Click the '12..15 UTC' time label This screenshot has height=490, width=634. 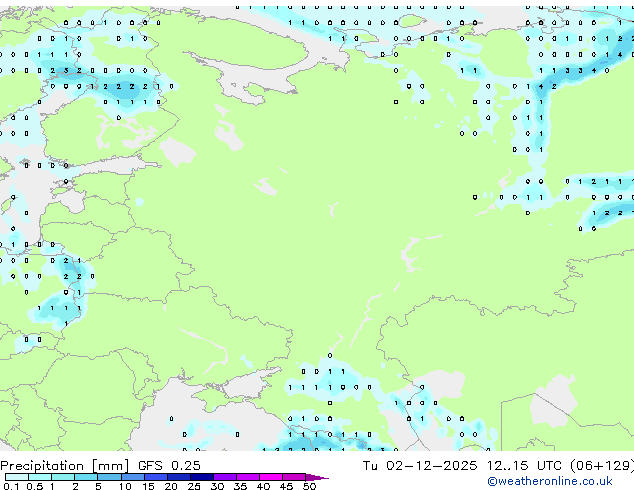tap(524, 466)
